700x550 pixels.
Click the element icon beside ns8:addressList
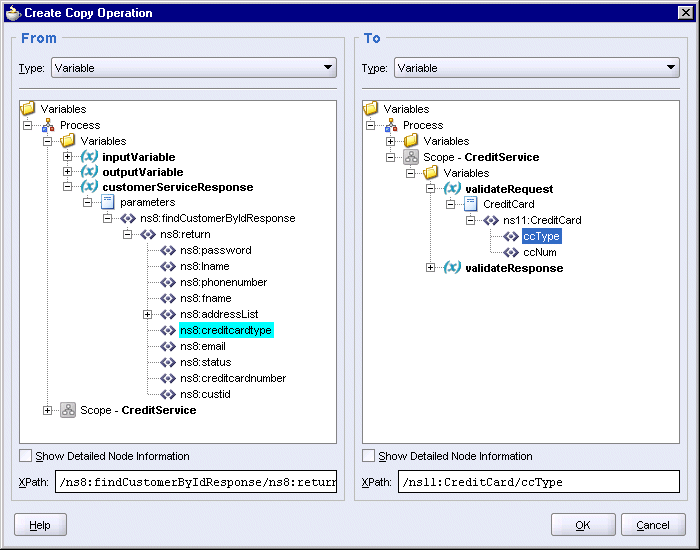click(x=168, y=314)
